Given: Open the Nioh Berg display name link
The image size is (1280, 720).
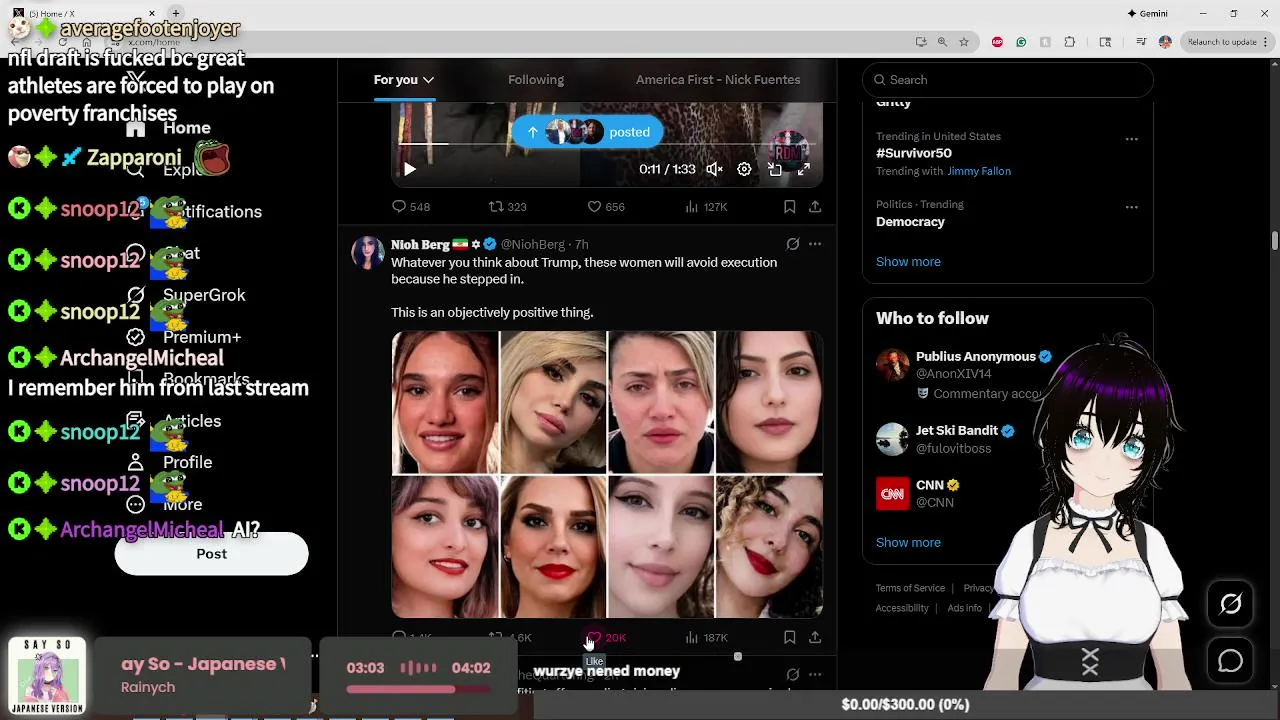Looking at the screenshot, I should [x=420, y=244].
